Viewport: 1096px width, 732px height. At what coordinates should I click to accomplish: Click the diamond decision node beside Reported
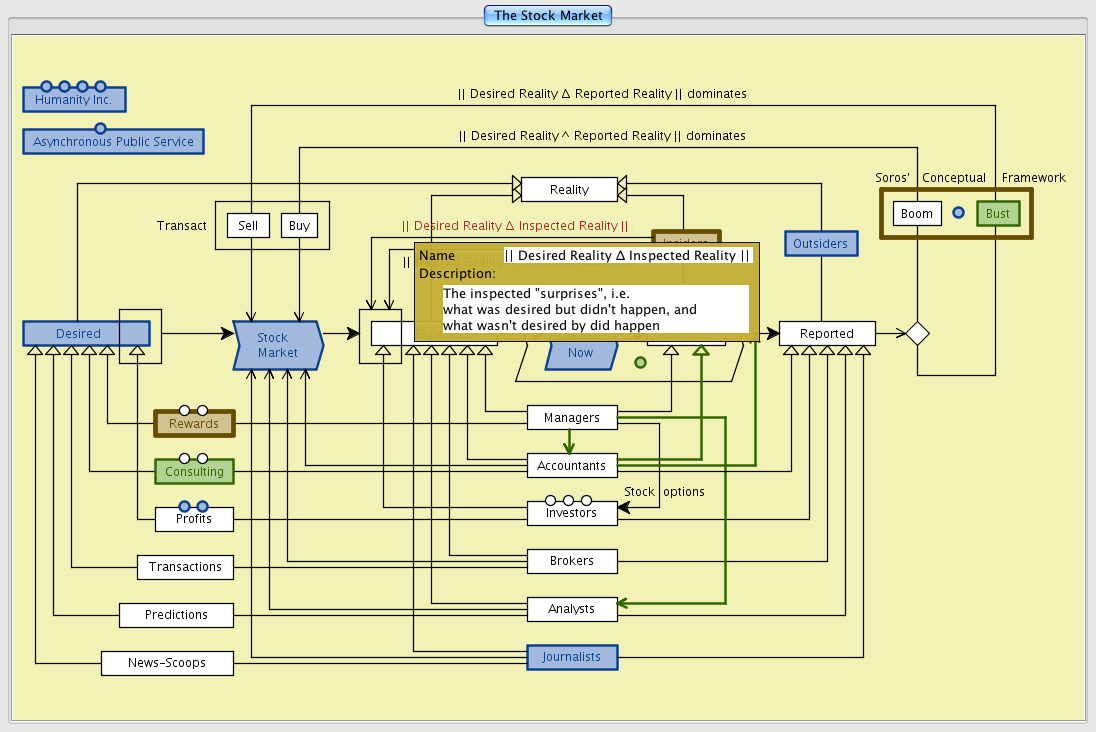(917, 334)
